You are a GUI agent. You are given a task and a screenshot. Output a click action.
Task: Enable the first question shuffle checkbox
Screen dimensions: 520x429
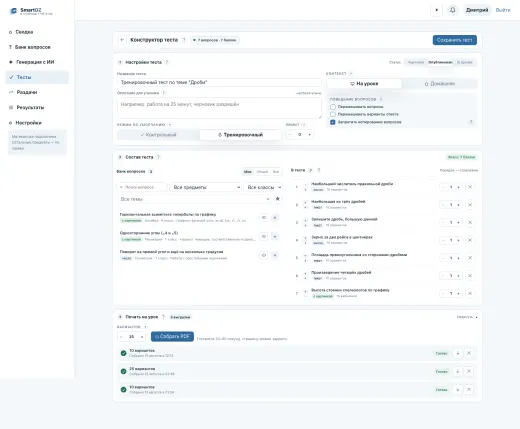(x=333, y=107)
